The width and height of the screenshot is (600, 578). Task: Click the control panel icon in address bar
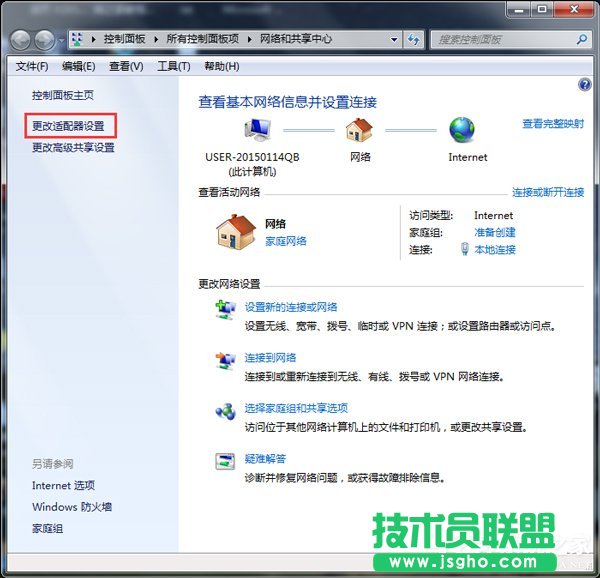coord(77,39)
